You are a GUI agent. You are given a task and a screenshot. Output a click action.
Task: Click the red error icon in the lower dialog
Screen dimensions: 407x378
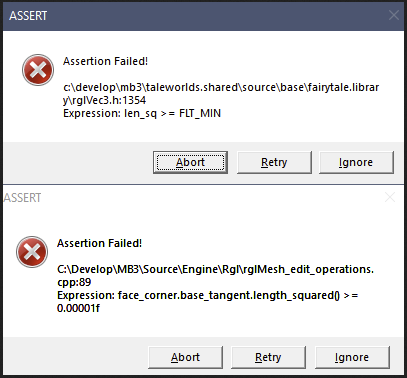pos(32,252)
